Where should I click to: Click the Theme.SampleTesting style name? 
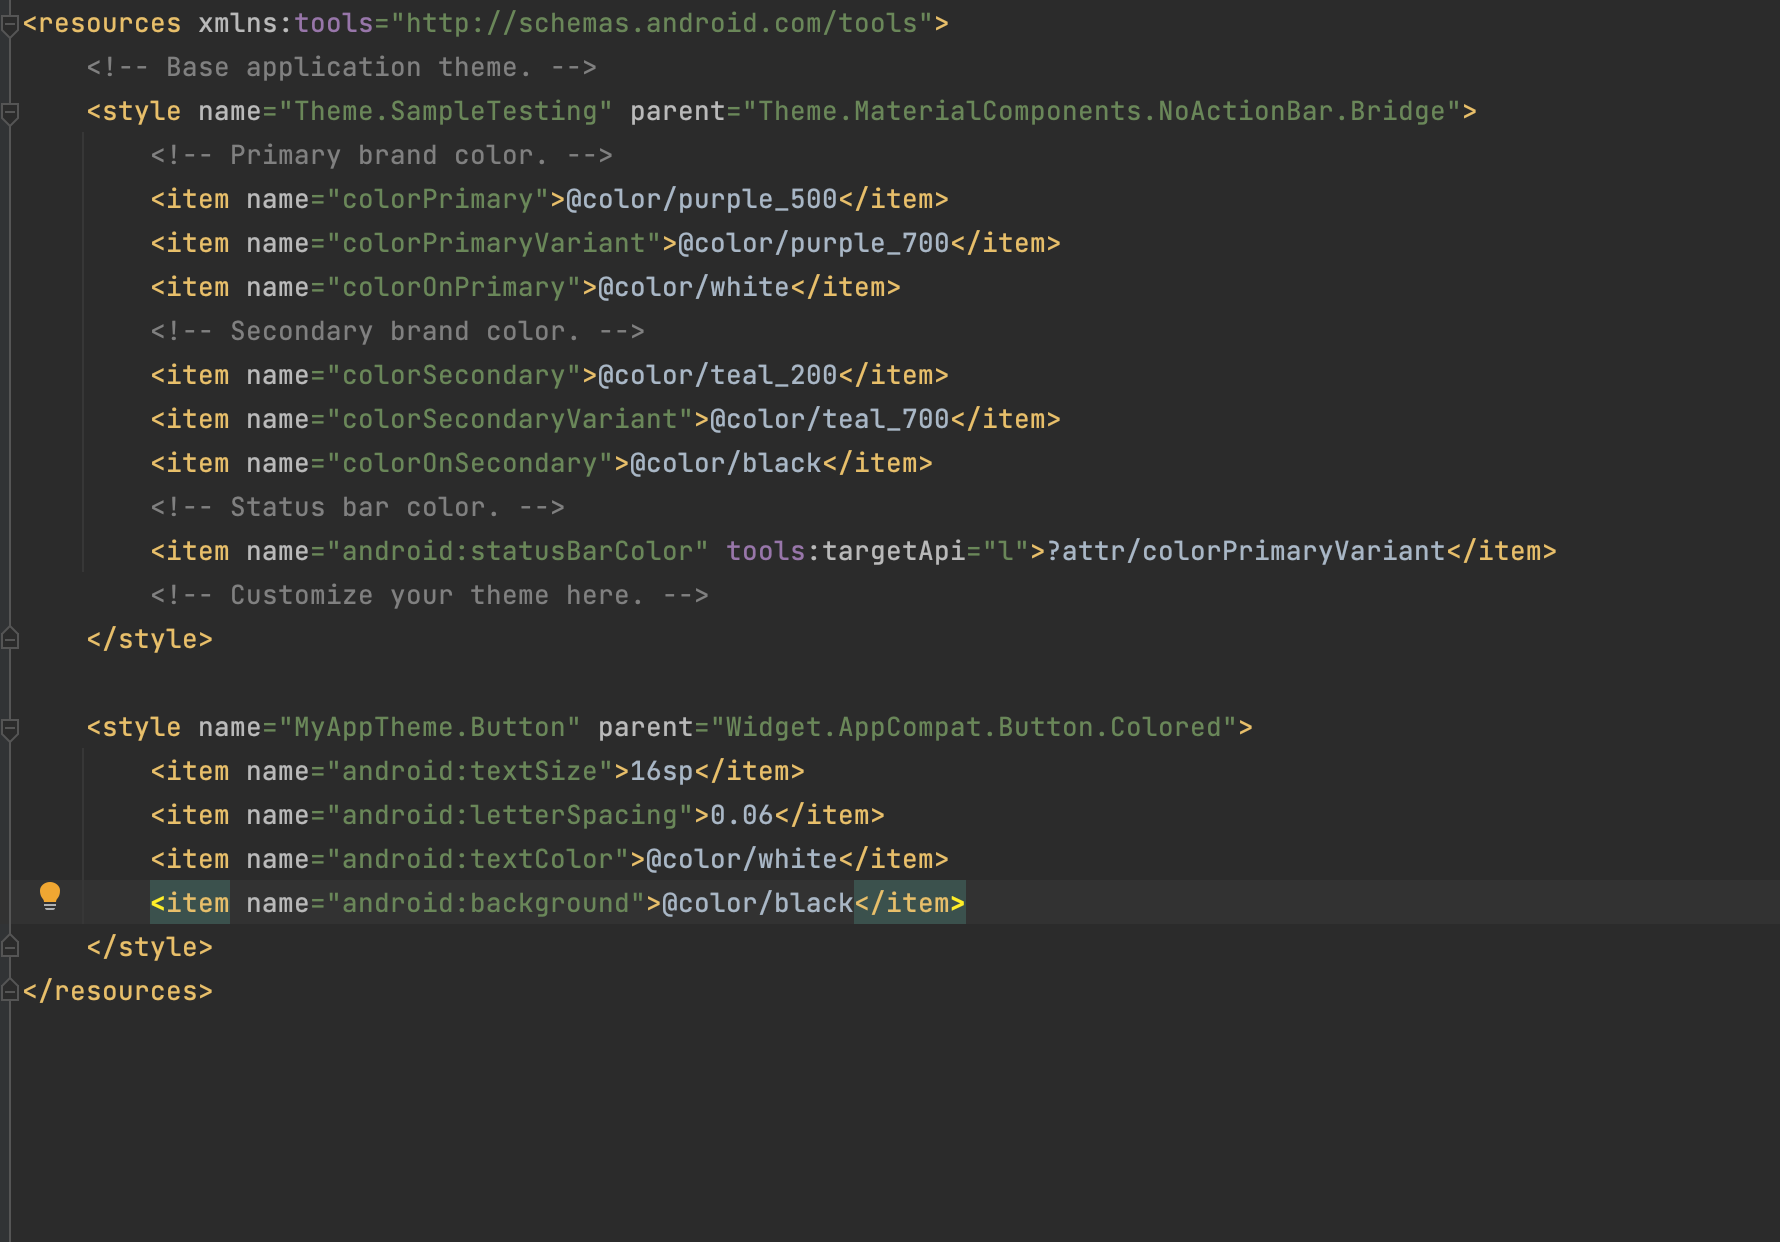pos(446,112)
